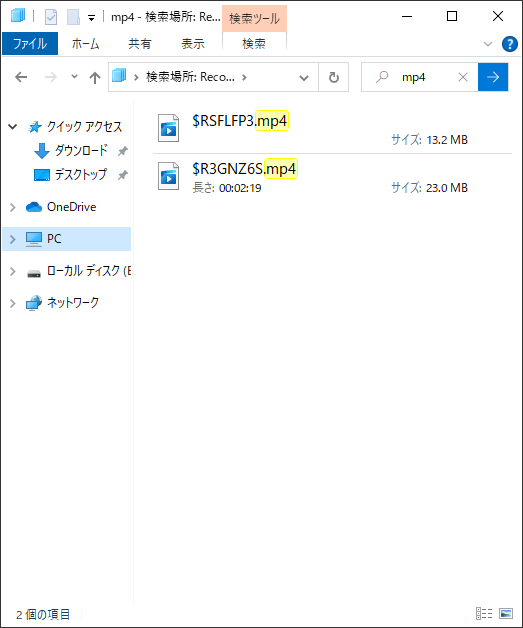Switch to details view layout icon
The height and width of the screenshot is (628, 523).
[x=484, y=613]
